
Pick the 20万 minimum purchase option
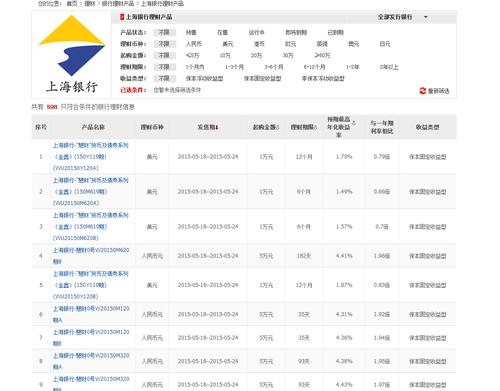click(256, 55)
